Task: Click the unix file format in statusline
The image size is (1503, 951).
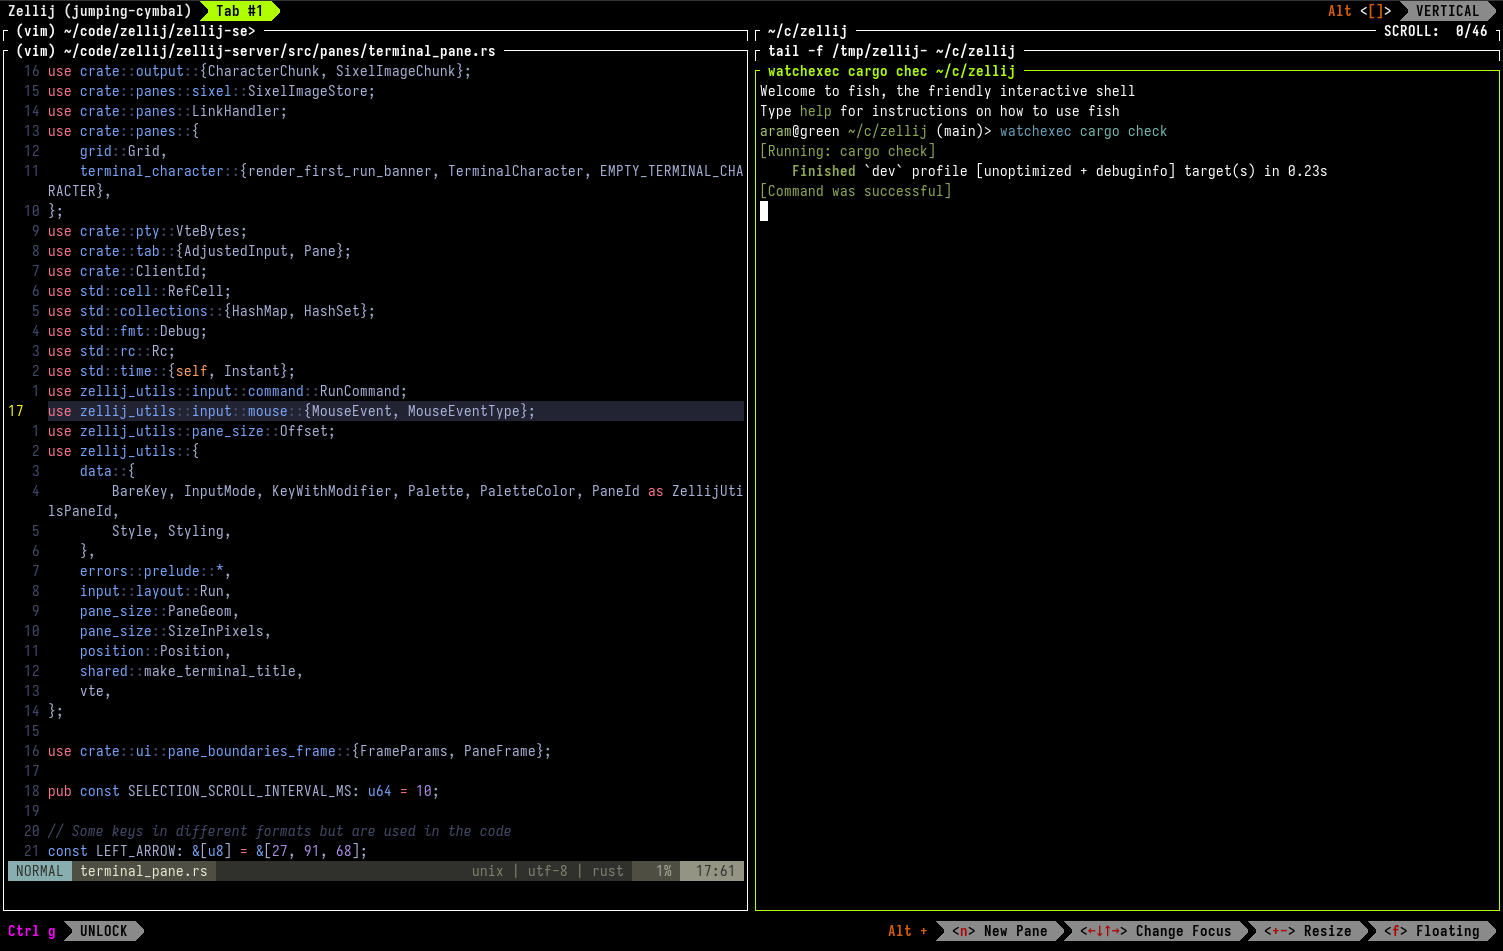Action: click(x=488, y=871)
